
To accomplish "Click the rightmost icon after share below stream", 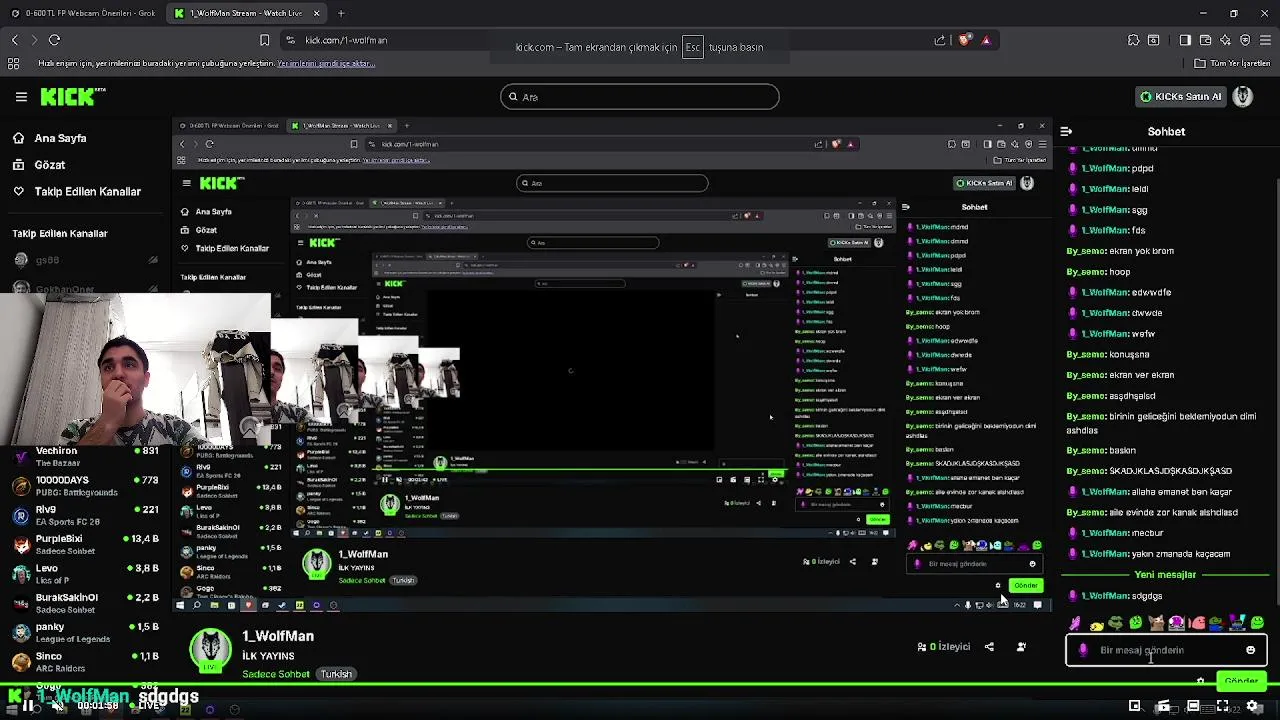I will pos(1021,647).
